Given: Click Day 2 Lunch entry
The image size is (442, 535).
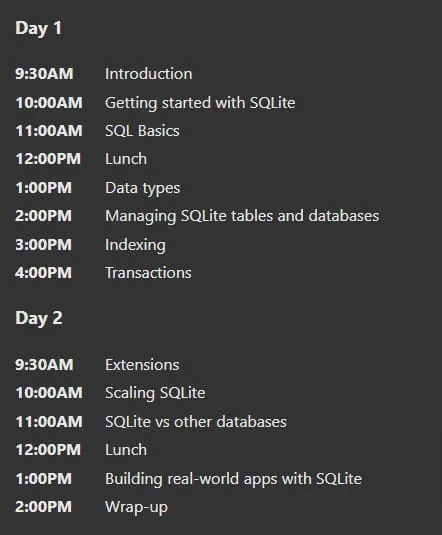Looking at the screenshot, I should [126, 450].
